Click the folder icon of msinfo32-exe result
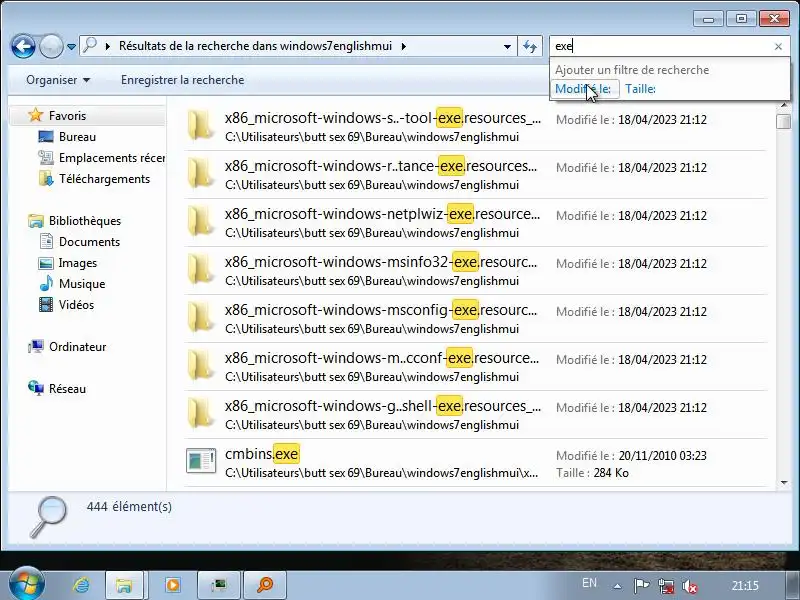800x600 pixels. pos(200,269)
